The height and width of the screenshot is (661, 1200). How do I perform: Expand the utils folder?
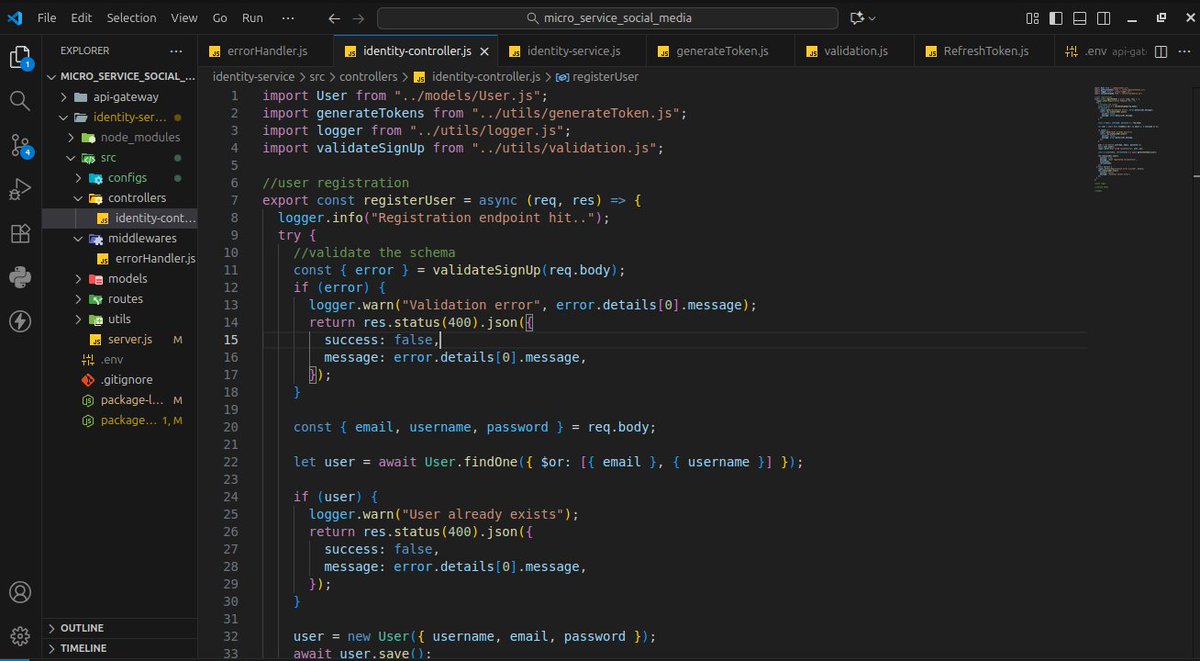point(119,319)
